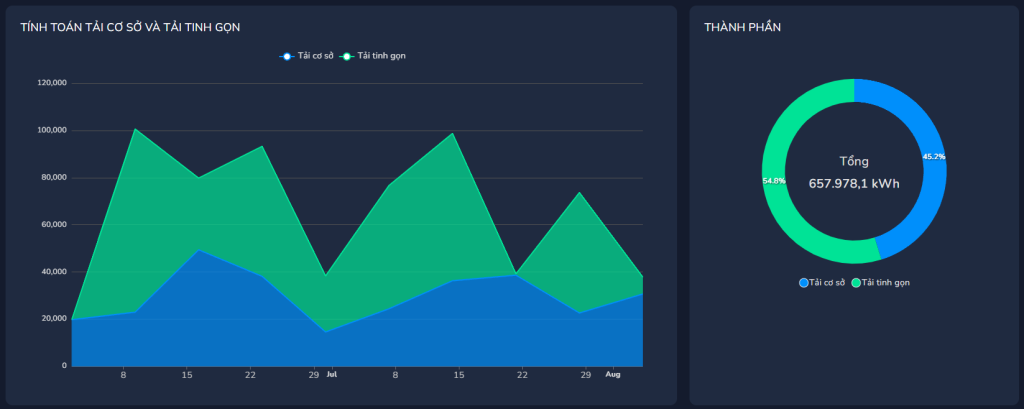Select the 45.2% blue donut segment label

[934, 157]
